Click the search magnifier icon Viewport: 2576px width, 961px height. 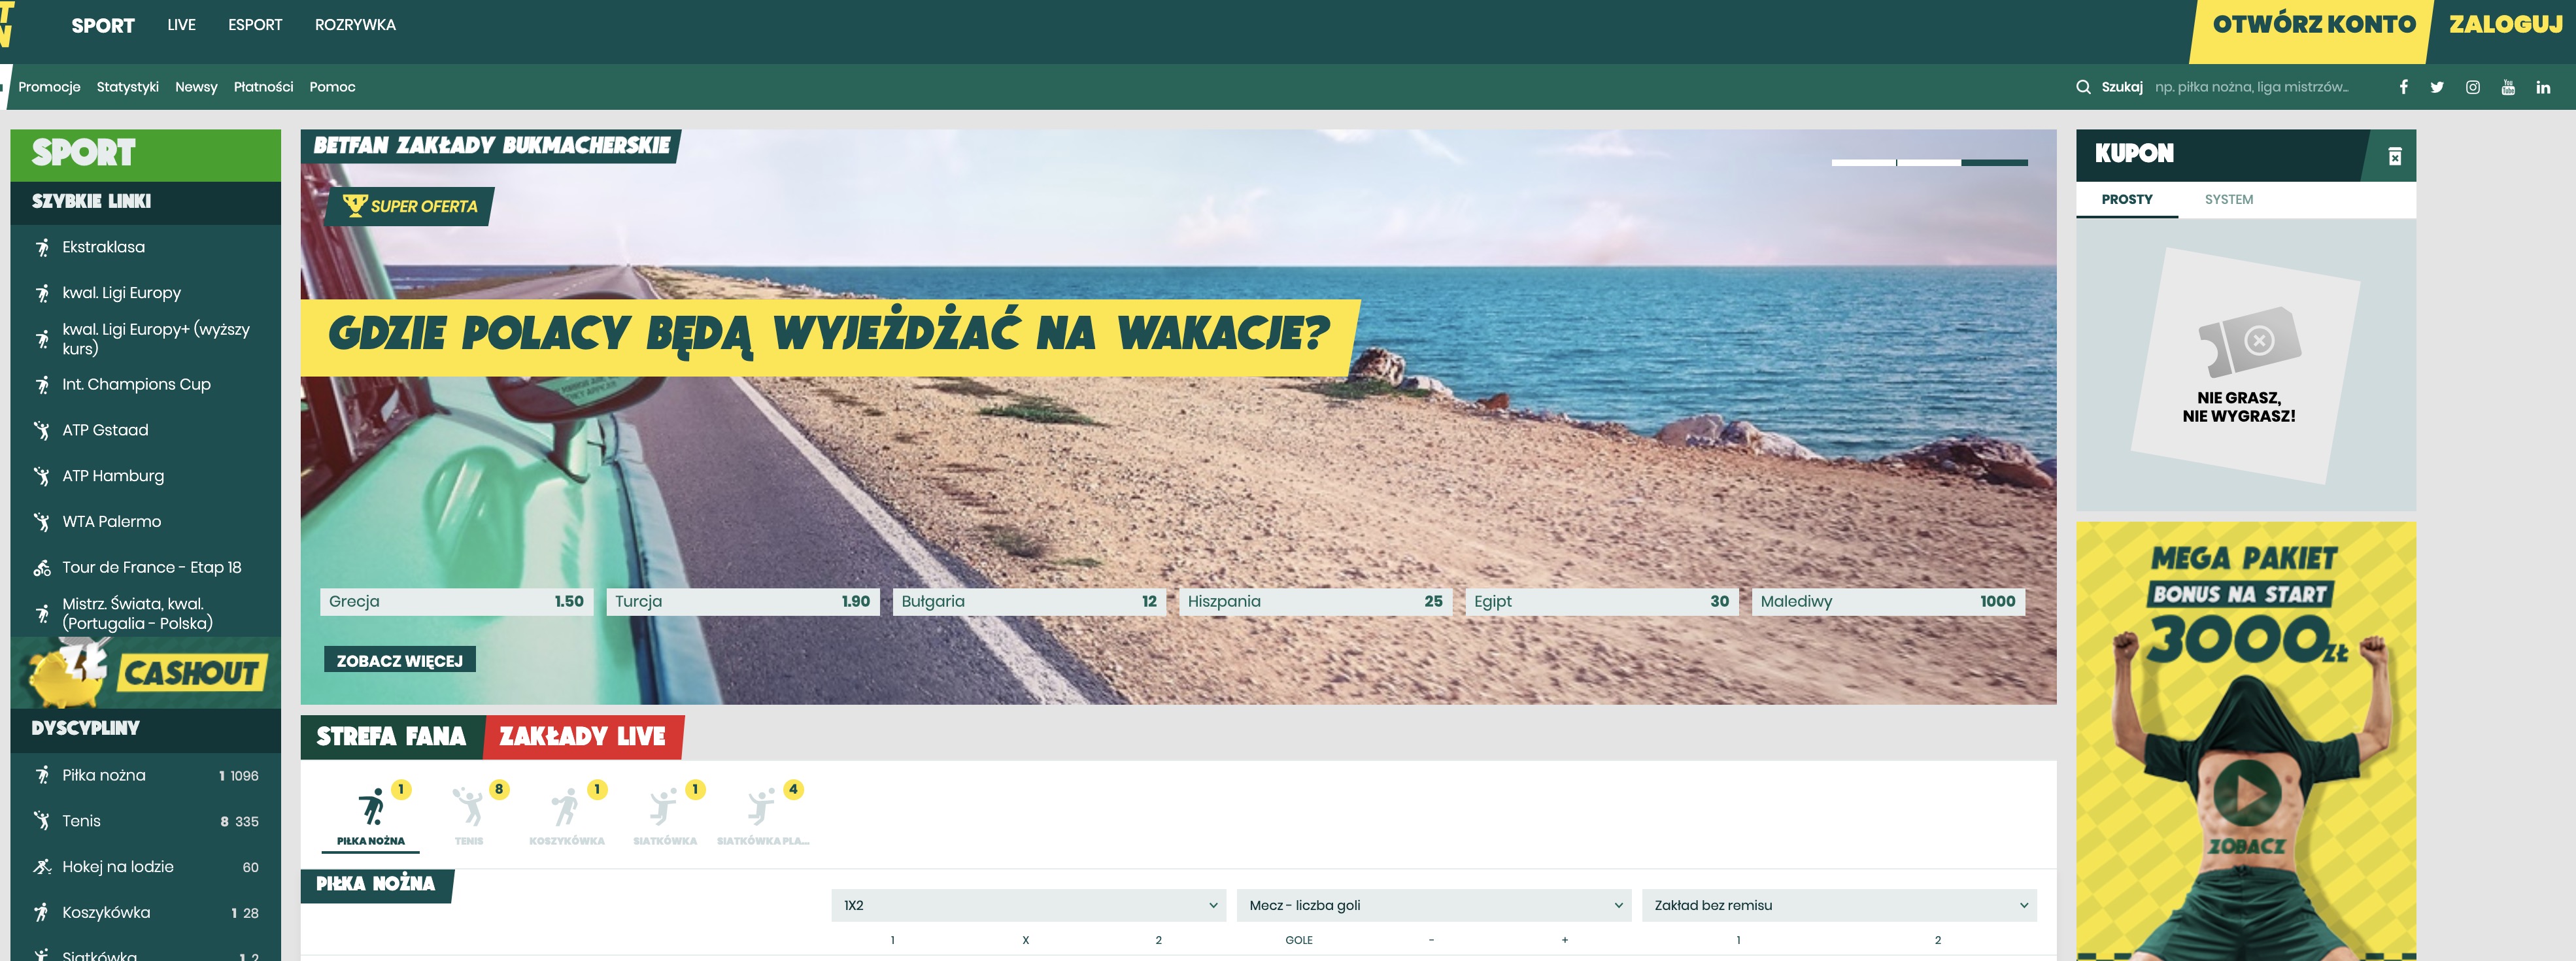pyautogui.click(x=2083, y=87)
